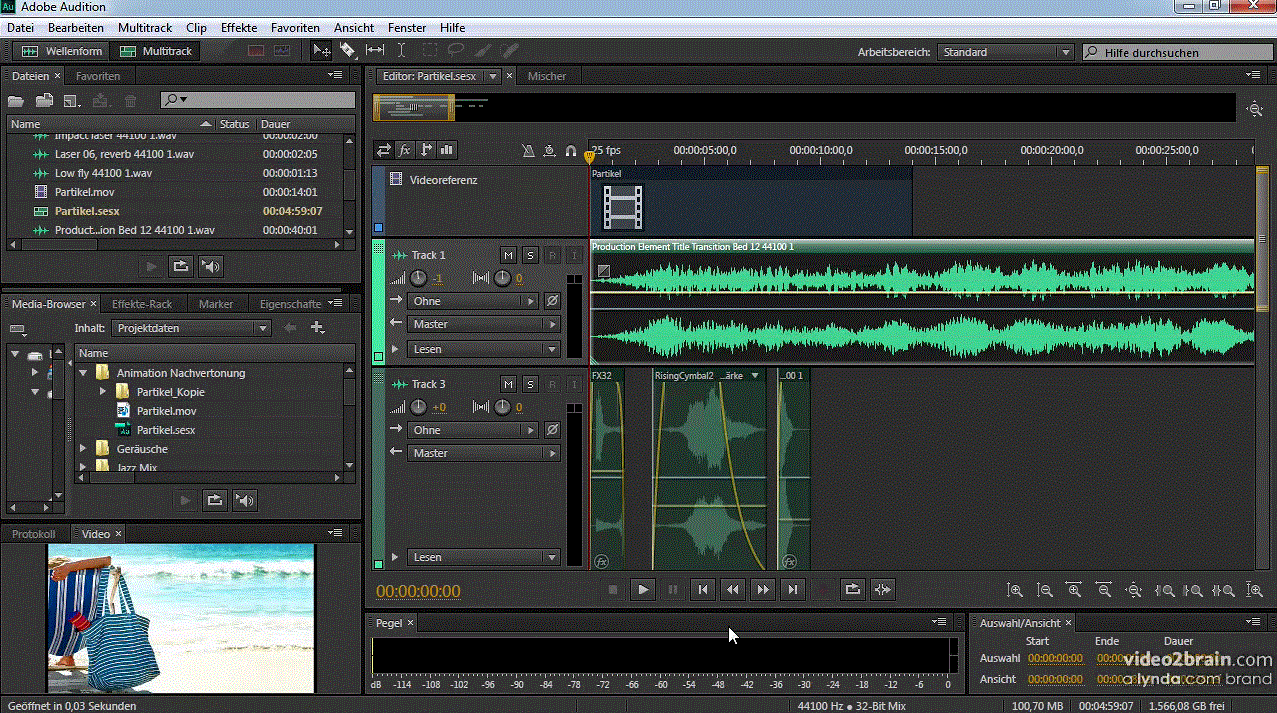Click Open File folder icon in Dateien panel

[16, 100]
